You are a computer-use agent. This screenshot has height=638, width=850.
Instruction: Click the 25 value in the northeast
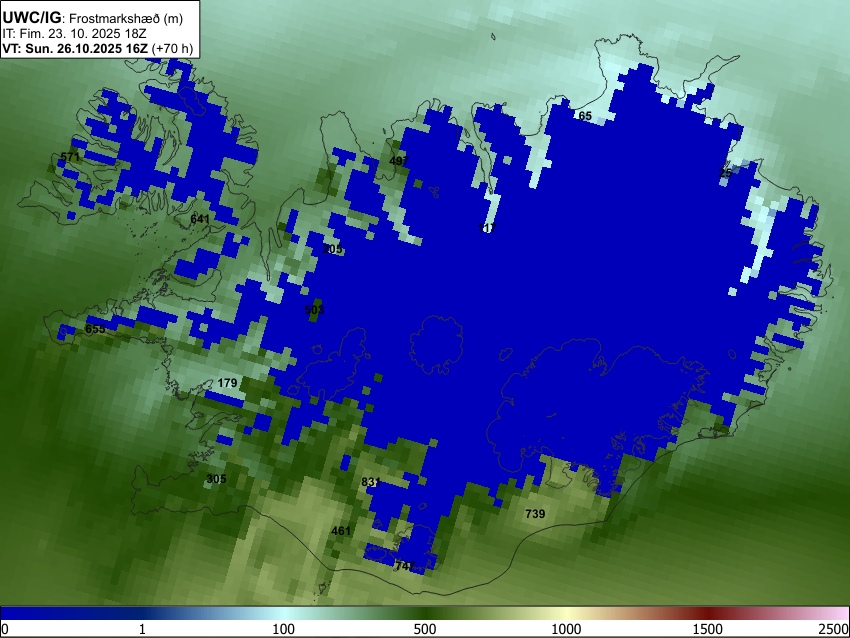point(725,173)
